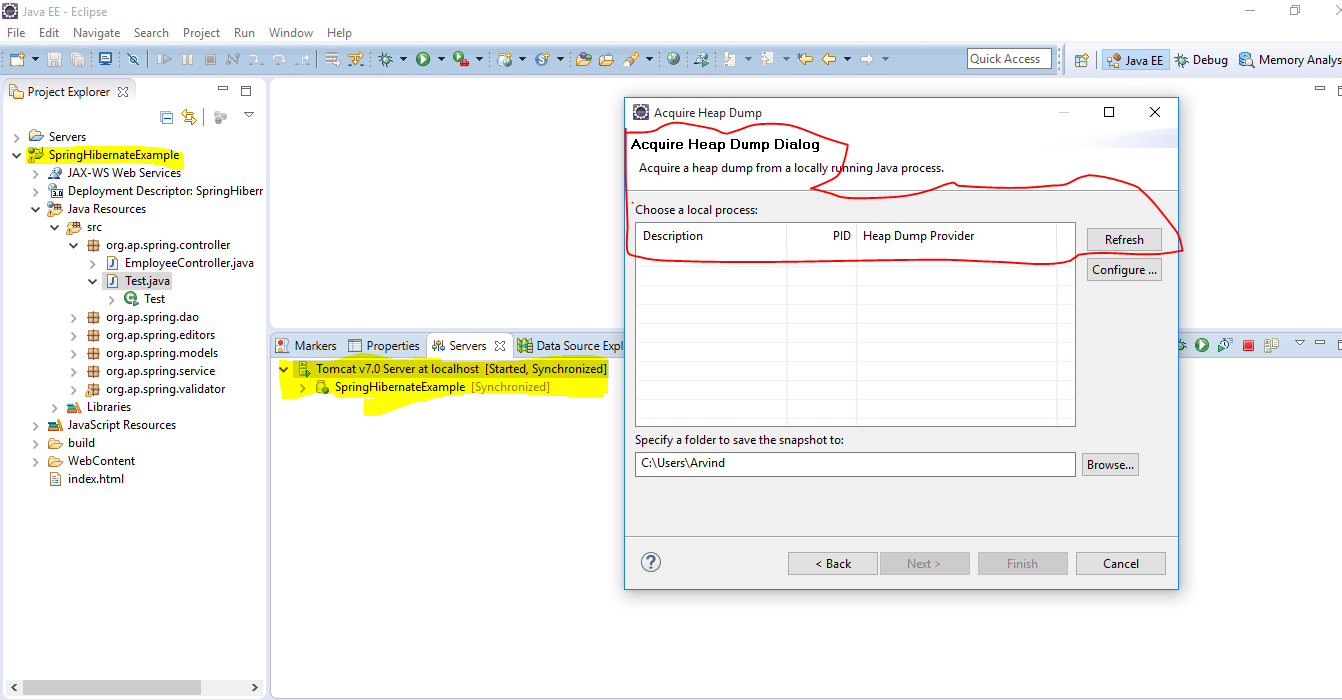Open the Navigate menu
The height and width of the screenshot is (700, 1342).
pyautogui.click(x=96, y=33)
